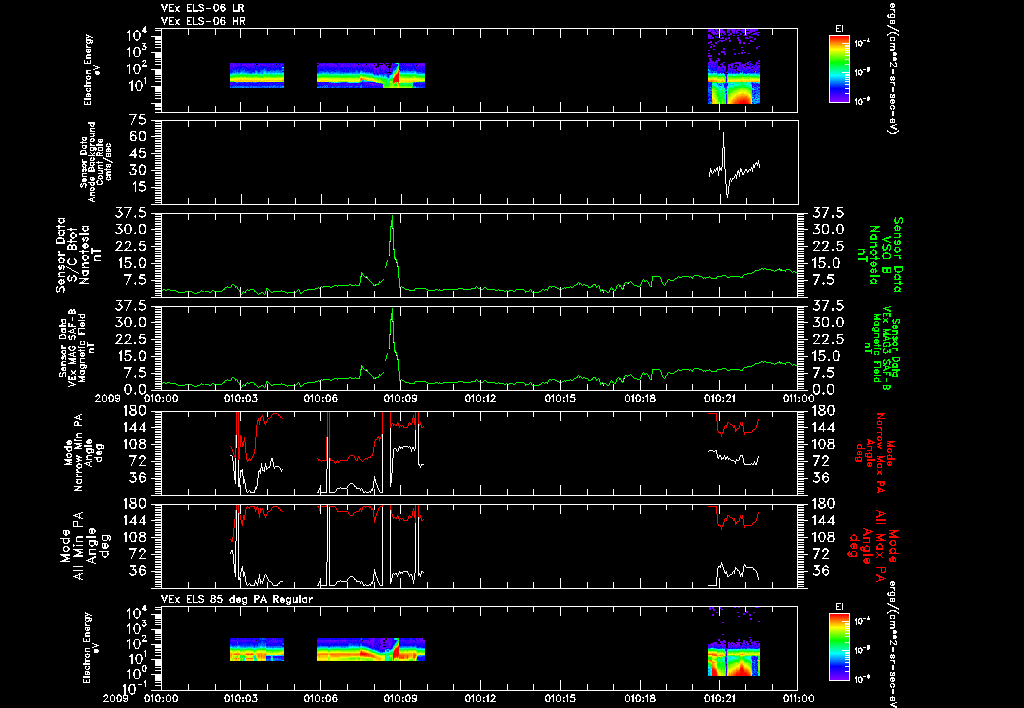Click the middle spectrogram segment in bottom 85 deg panel
Screen dimensions: 1024x708
371,650
